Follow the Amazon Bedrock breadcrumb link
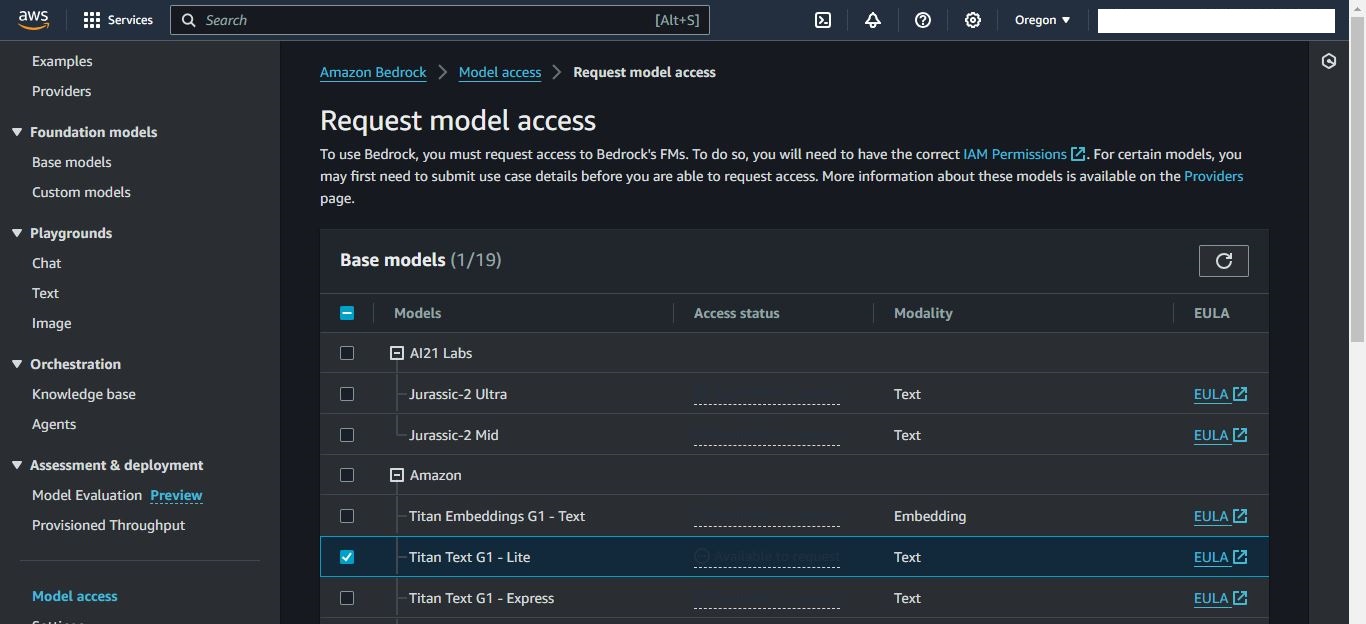The width and height of the screenshot is (1366, 624). tap(373, 72)
